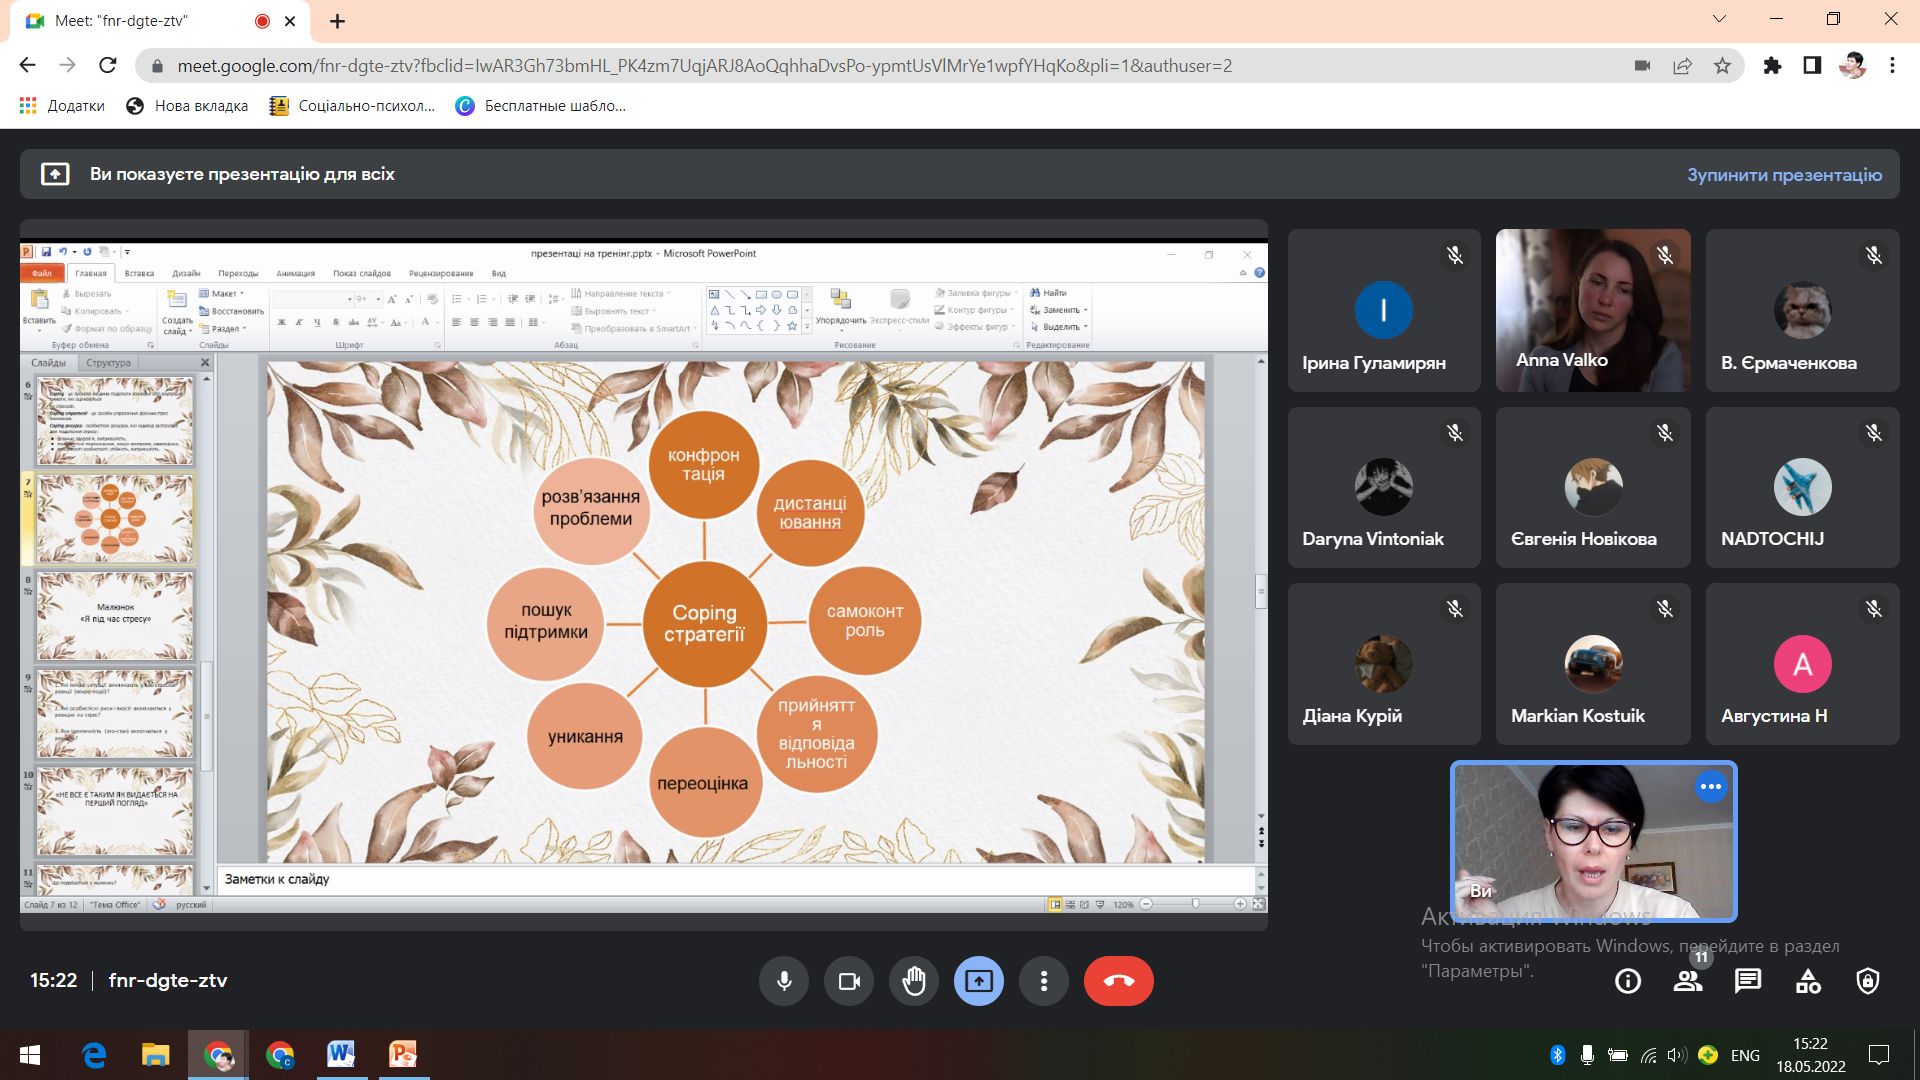Click Anna Valko video tile
Viewport: 1920px width, 1080px height.
pos(1593,310)
